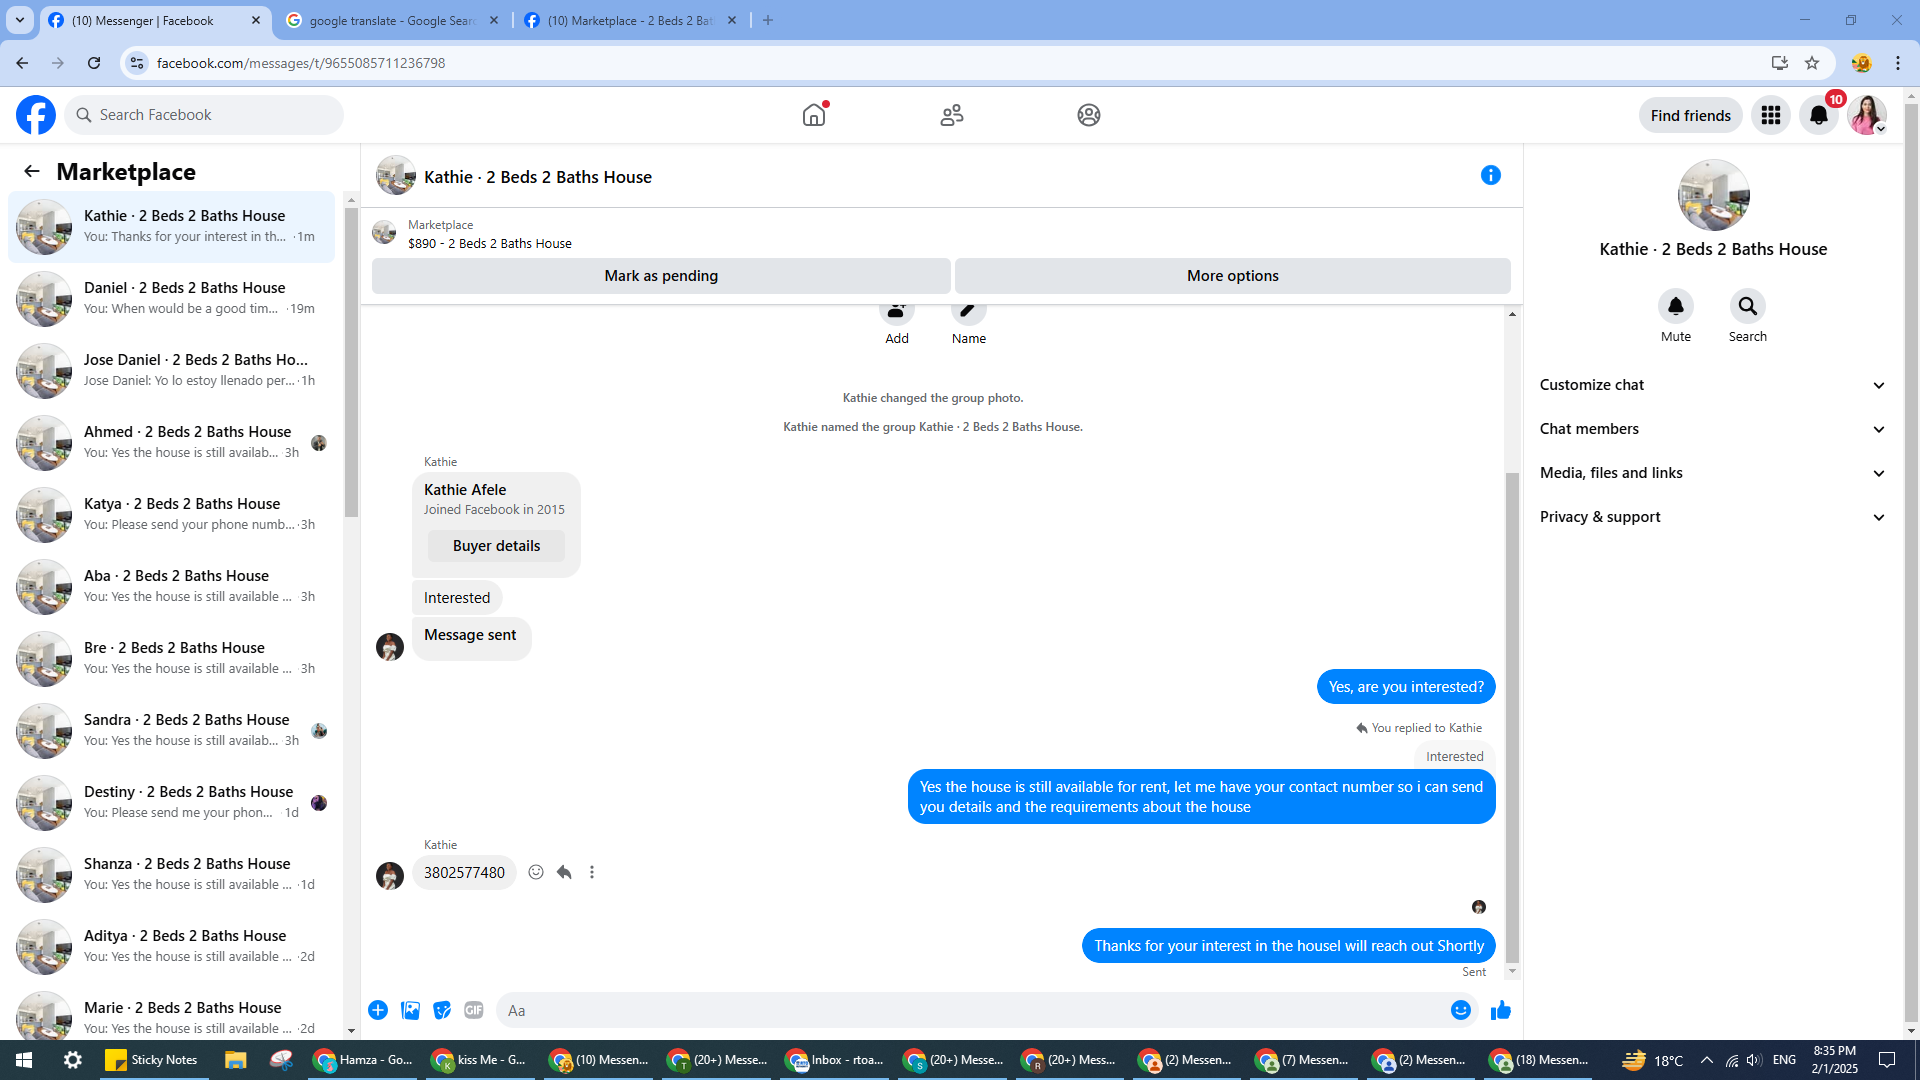
Task: Click the Mark as pending button
Action: pos(660,276)
